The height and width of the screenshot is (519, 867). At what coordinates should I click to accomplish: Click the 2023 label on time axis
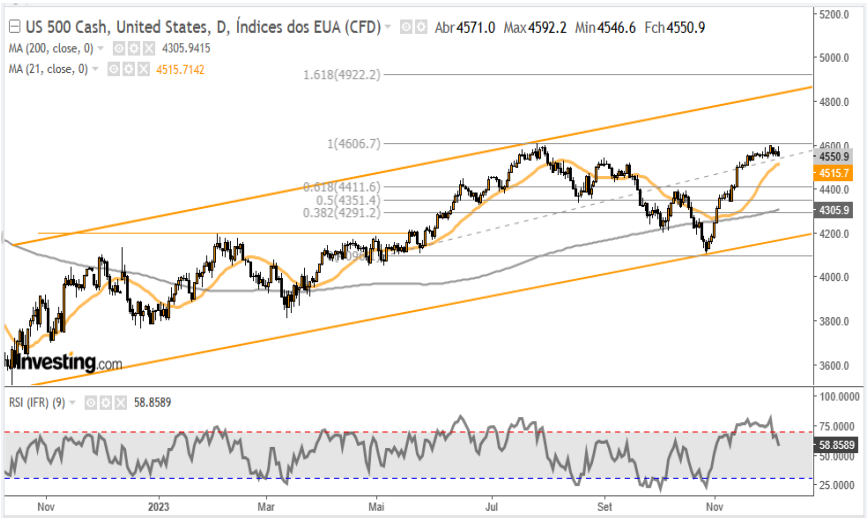point(159,507)
